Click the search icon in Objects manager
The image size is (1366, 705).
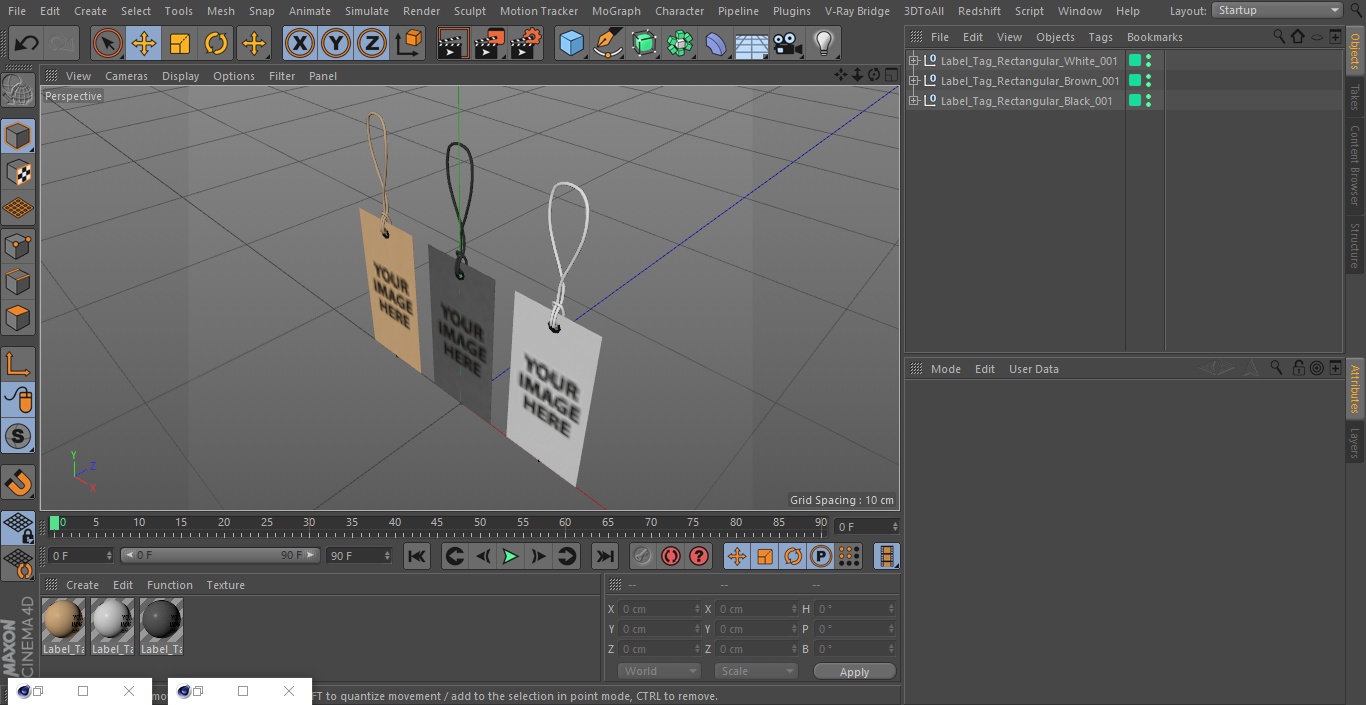(x=1279, y=37)
